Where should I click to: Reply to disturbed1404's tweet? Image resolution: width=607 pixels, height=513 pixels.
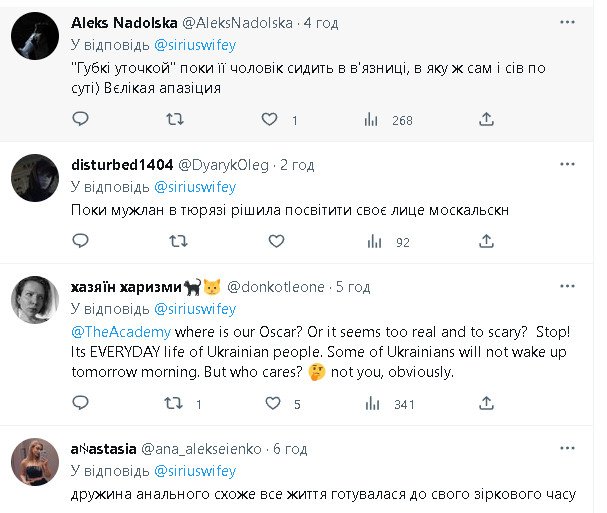pos(81,240)
